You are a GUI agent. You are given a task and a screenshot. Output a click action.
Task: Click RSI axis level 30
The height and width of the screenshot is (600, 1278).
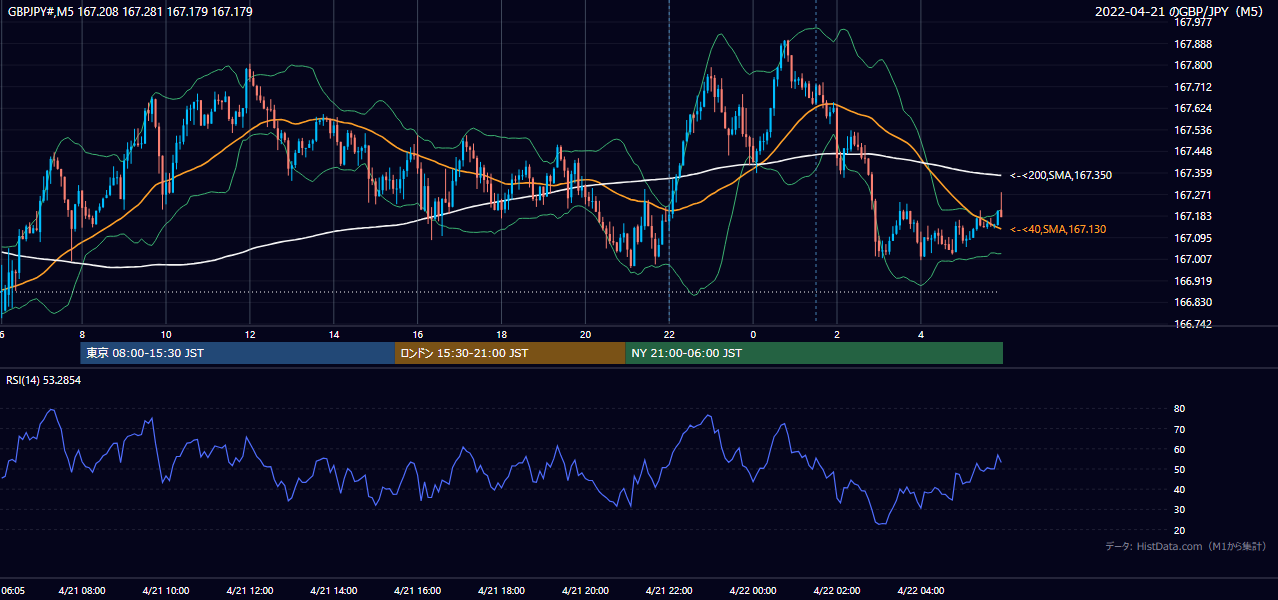[x=1179, y=510]
